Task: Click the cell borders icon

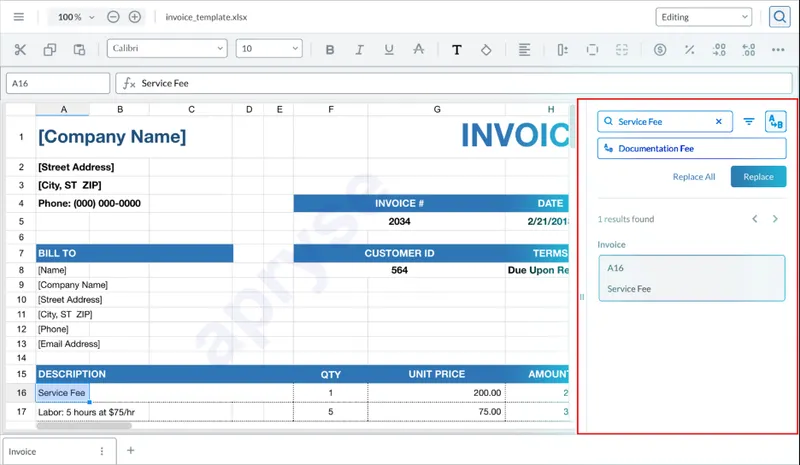Action: (592, 50)
